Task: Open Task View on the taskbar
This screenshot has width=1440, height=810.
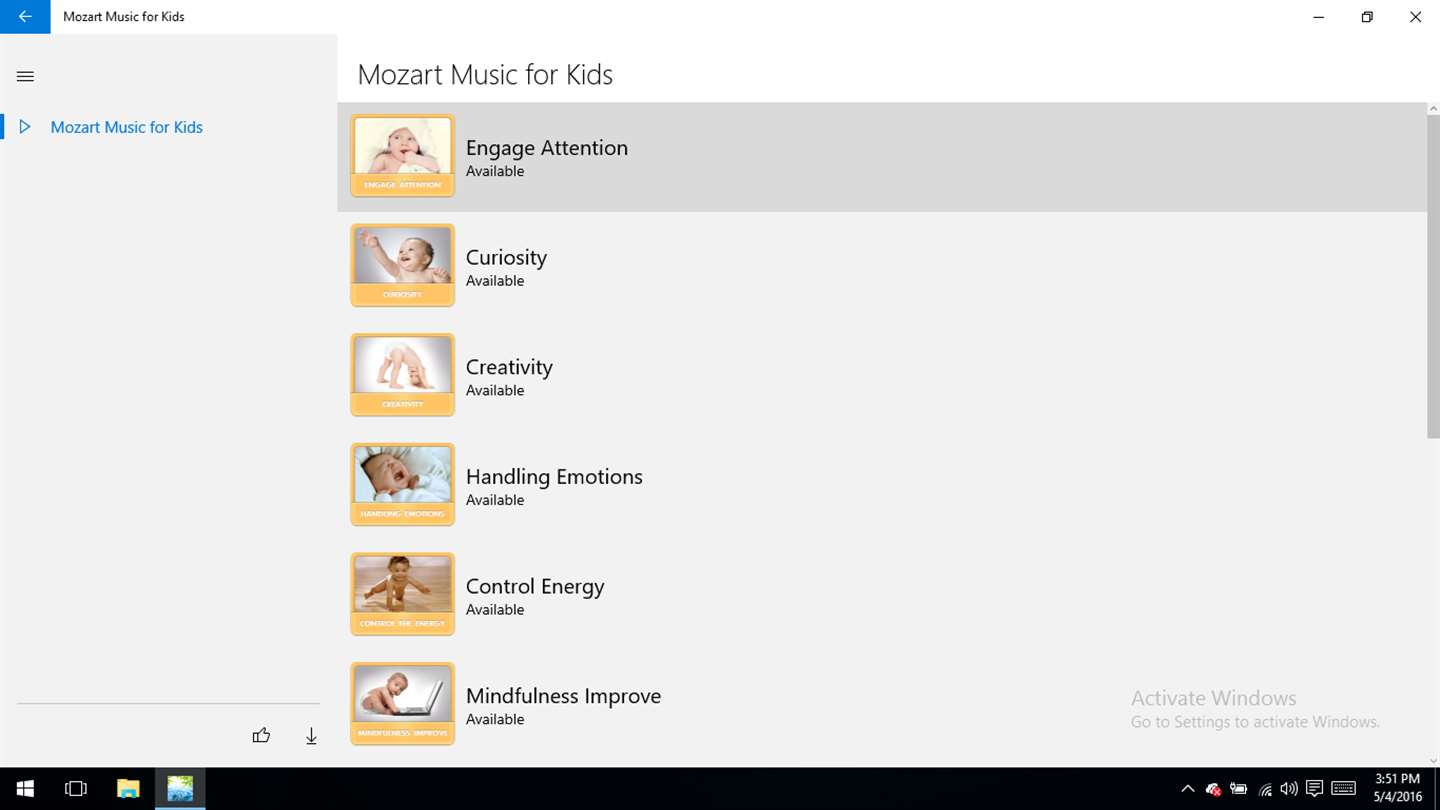Action: pyautogui.click(x=76, y=789)
